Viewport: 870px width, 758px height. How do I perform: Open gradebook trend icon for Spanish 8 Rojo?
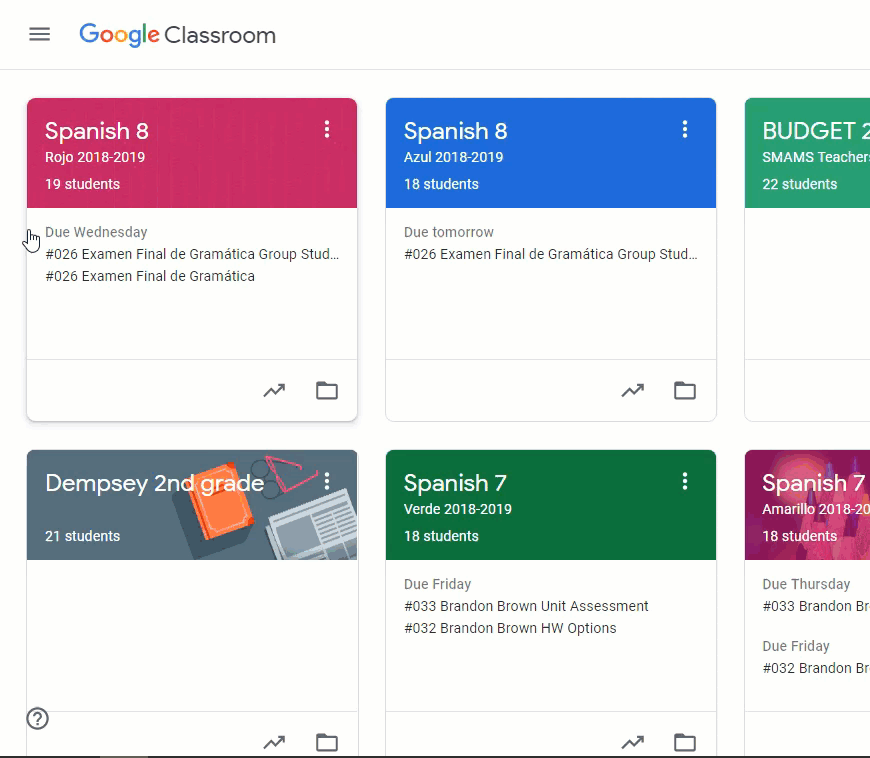(x=274, y=391)
